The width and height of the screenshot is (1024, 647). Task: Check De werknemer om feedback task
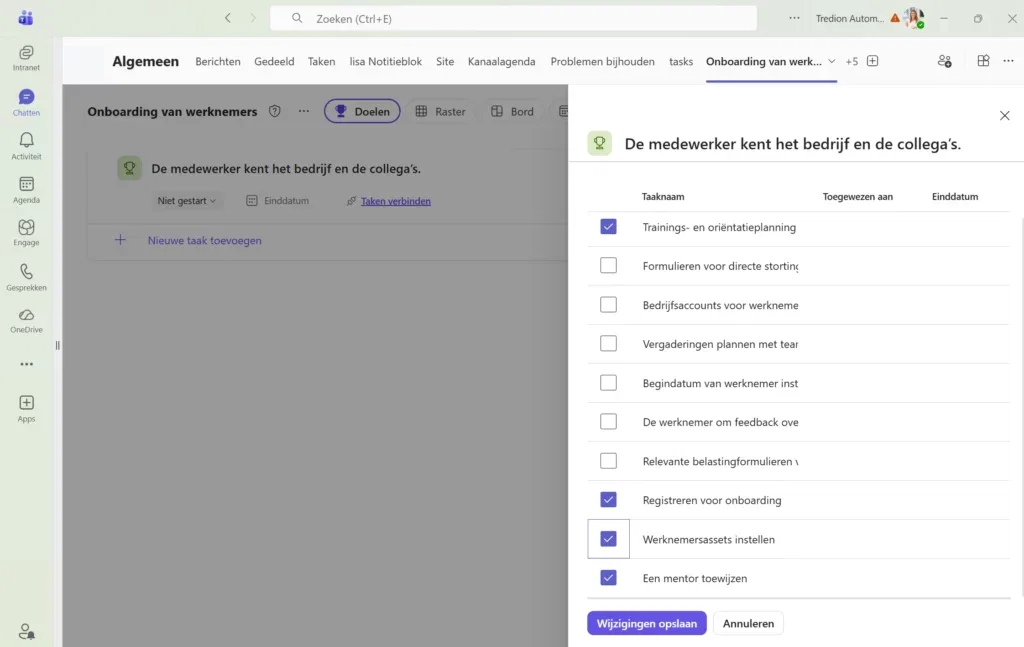point(608,422)
